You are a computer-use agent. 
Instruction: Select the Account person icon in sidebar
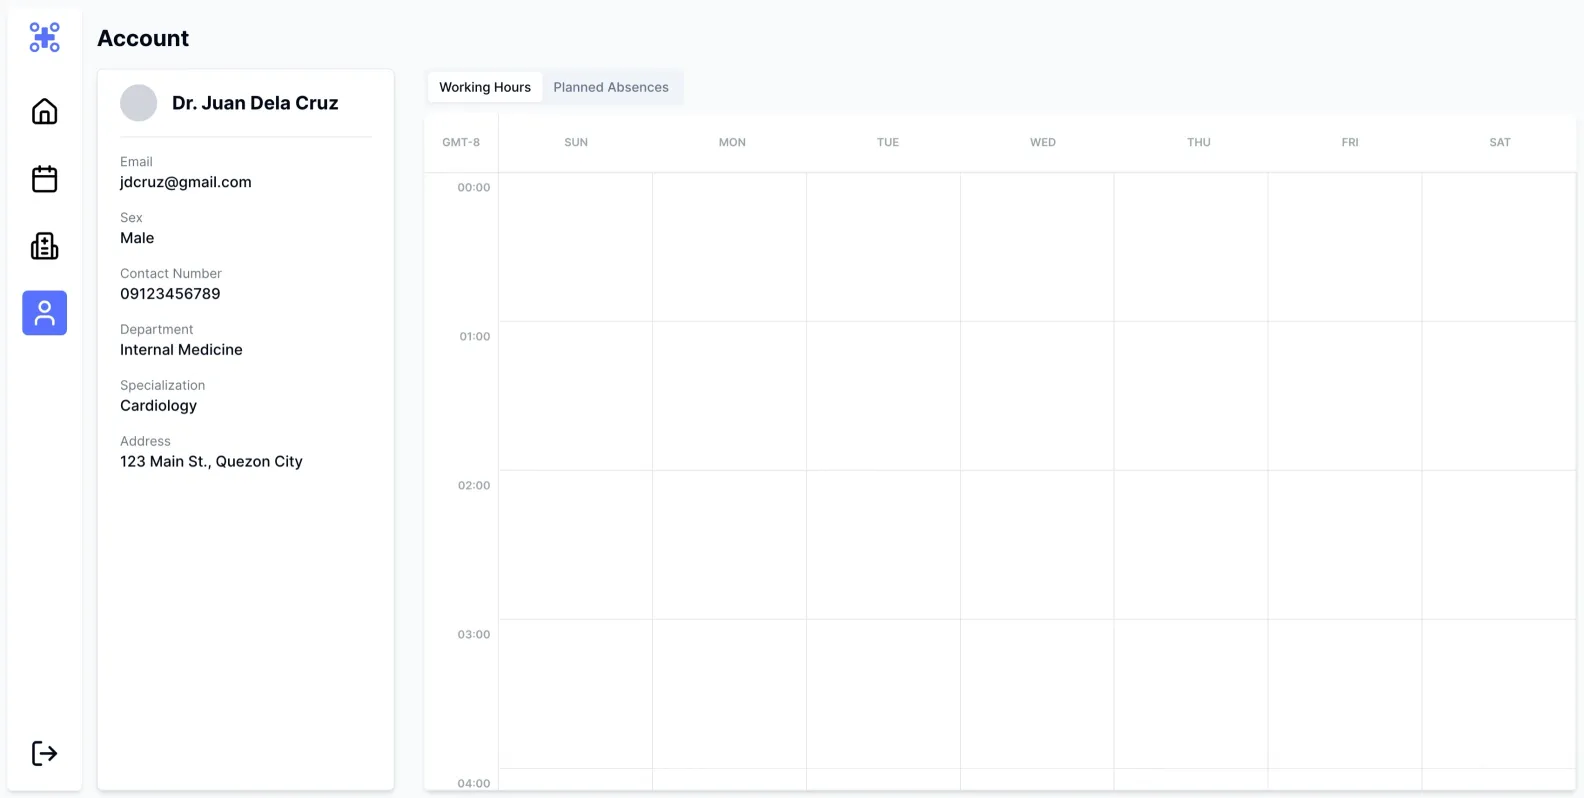click(x=44, y=313)
